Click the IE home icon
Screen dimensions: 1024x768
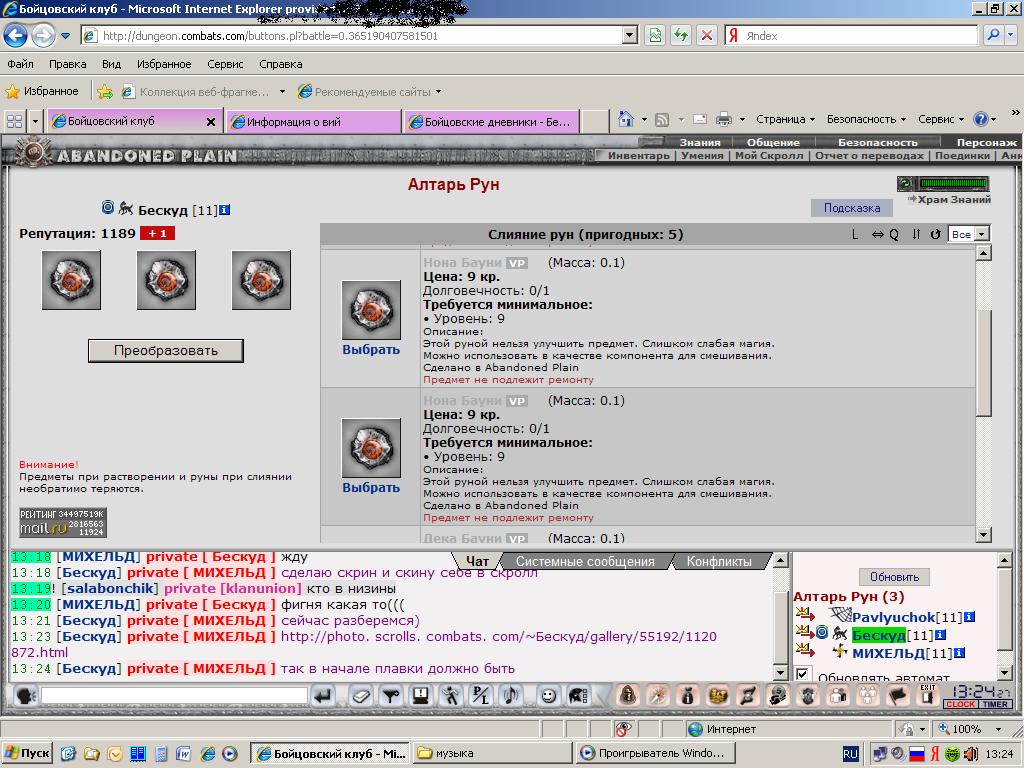point(626,119)
